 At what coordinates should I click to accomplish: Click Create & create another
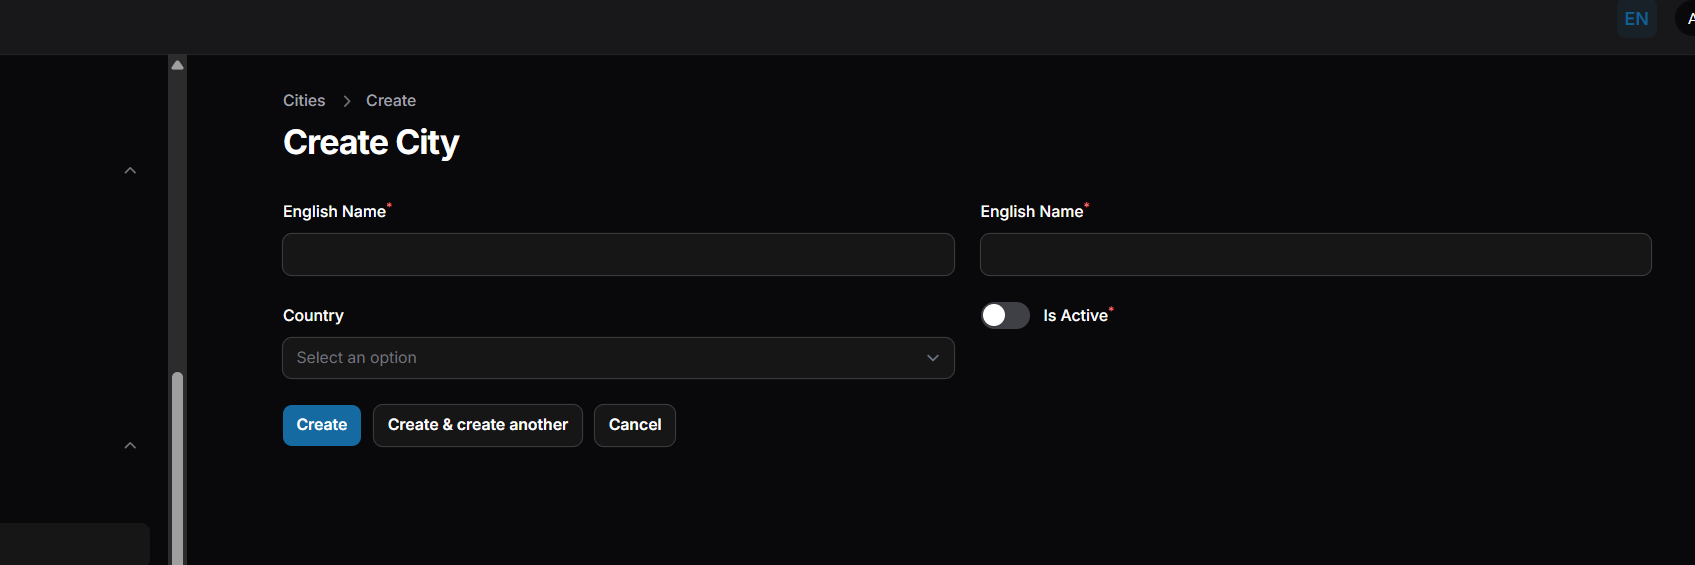tap(477, 425)
